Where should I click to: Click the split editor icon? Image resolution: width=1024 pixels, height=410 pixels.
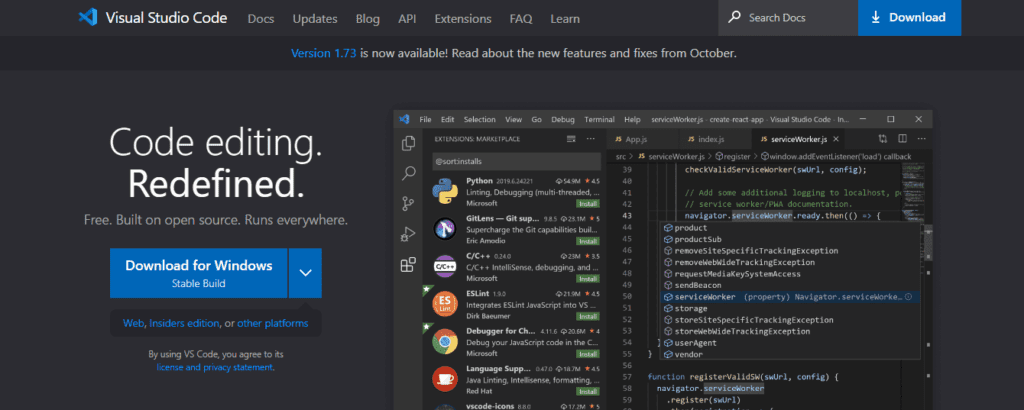point(903,138)
